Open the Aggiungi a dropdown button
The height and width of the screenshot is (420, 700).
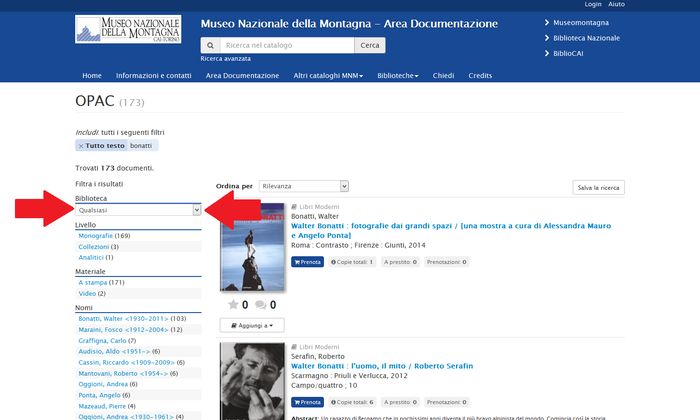[252, 325]
